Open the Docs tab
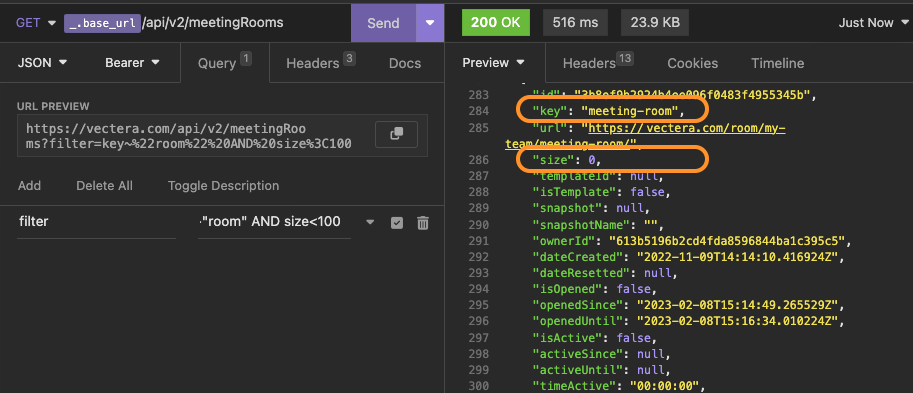The width and height of the screenshot is (913, 393). [405, 63]
